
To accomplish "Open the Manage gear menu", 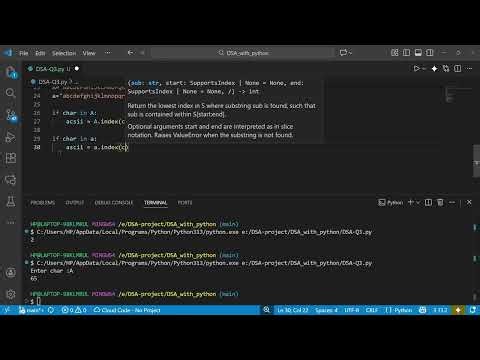I will [x=11, y=294].
